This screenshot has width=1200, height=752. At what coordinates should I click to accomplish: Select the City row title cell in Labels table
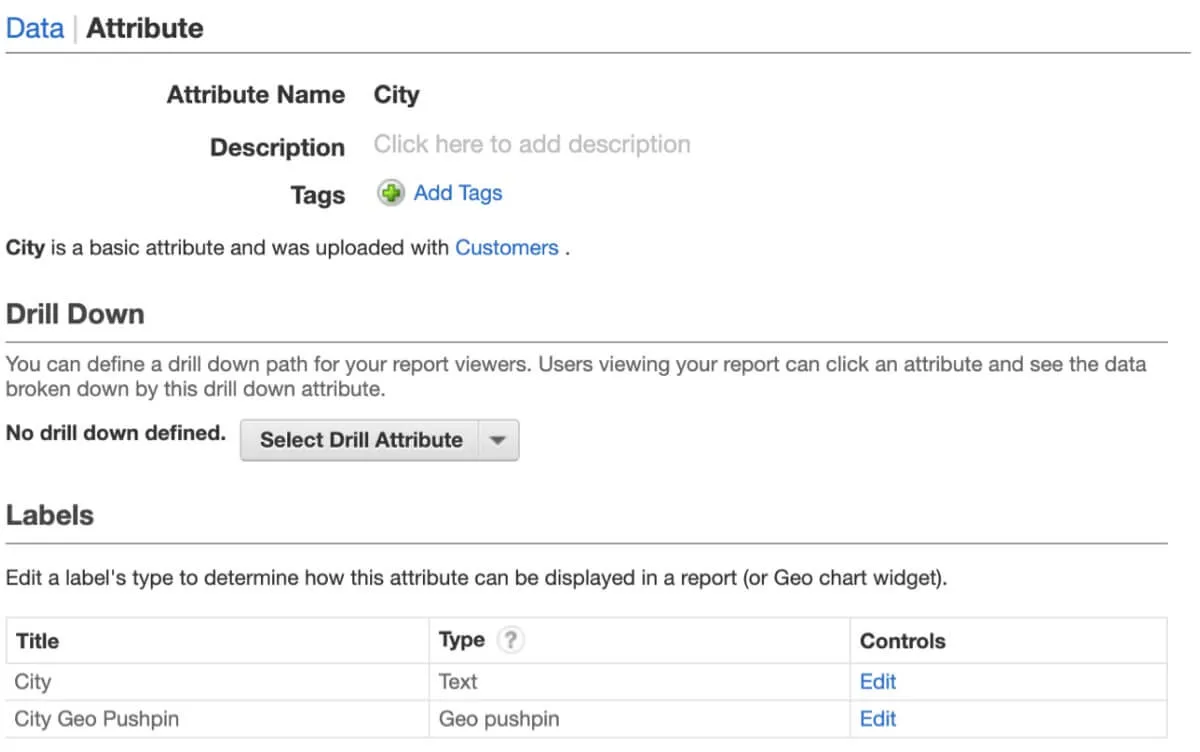coord(33,682)
